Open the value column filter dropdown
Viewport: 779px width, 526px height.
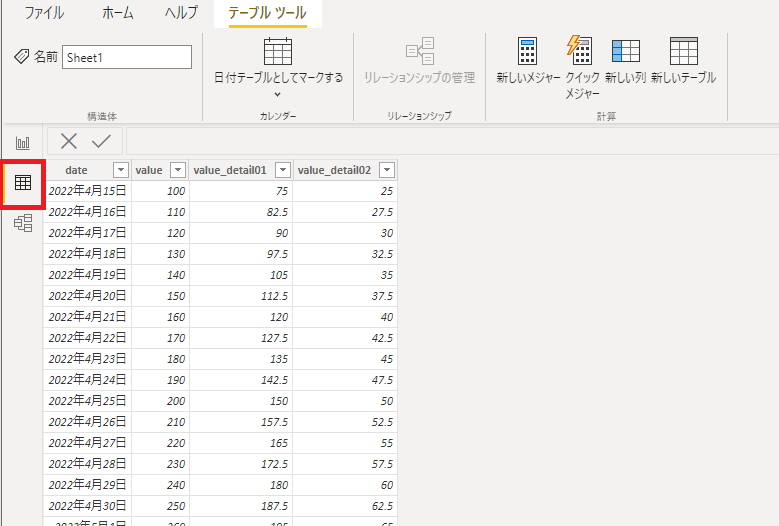[178, 170]
